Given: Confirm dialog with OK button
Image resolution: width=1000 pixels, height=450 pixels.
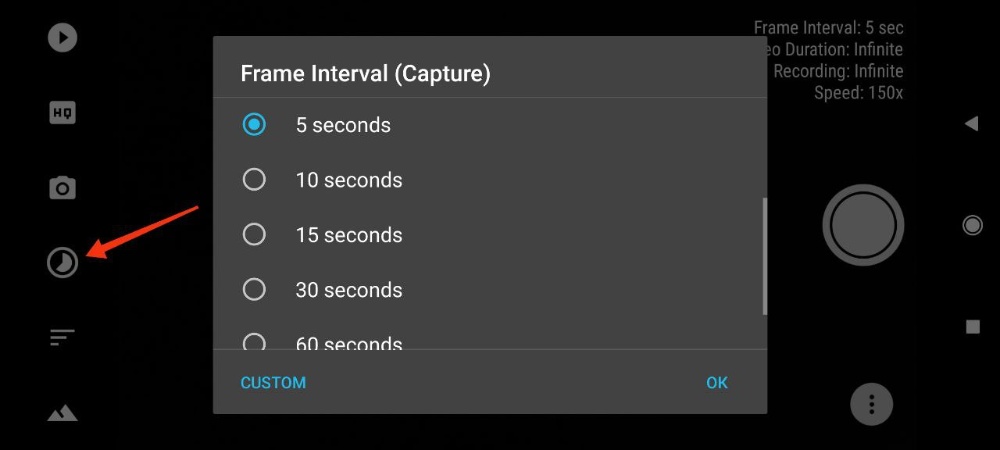Looking at the screenshot, I should coord(717,382).
